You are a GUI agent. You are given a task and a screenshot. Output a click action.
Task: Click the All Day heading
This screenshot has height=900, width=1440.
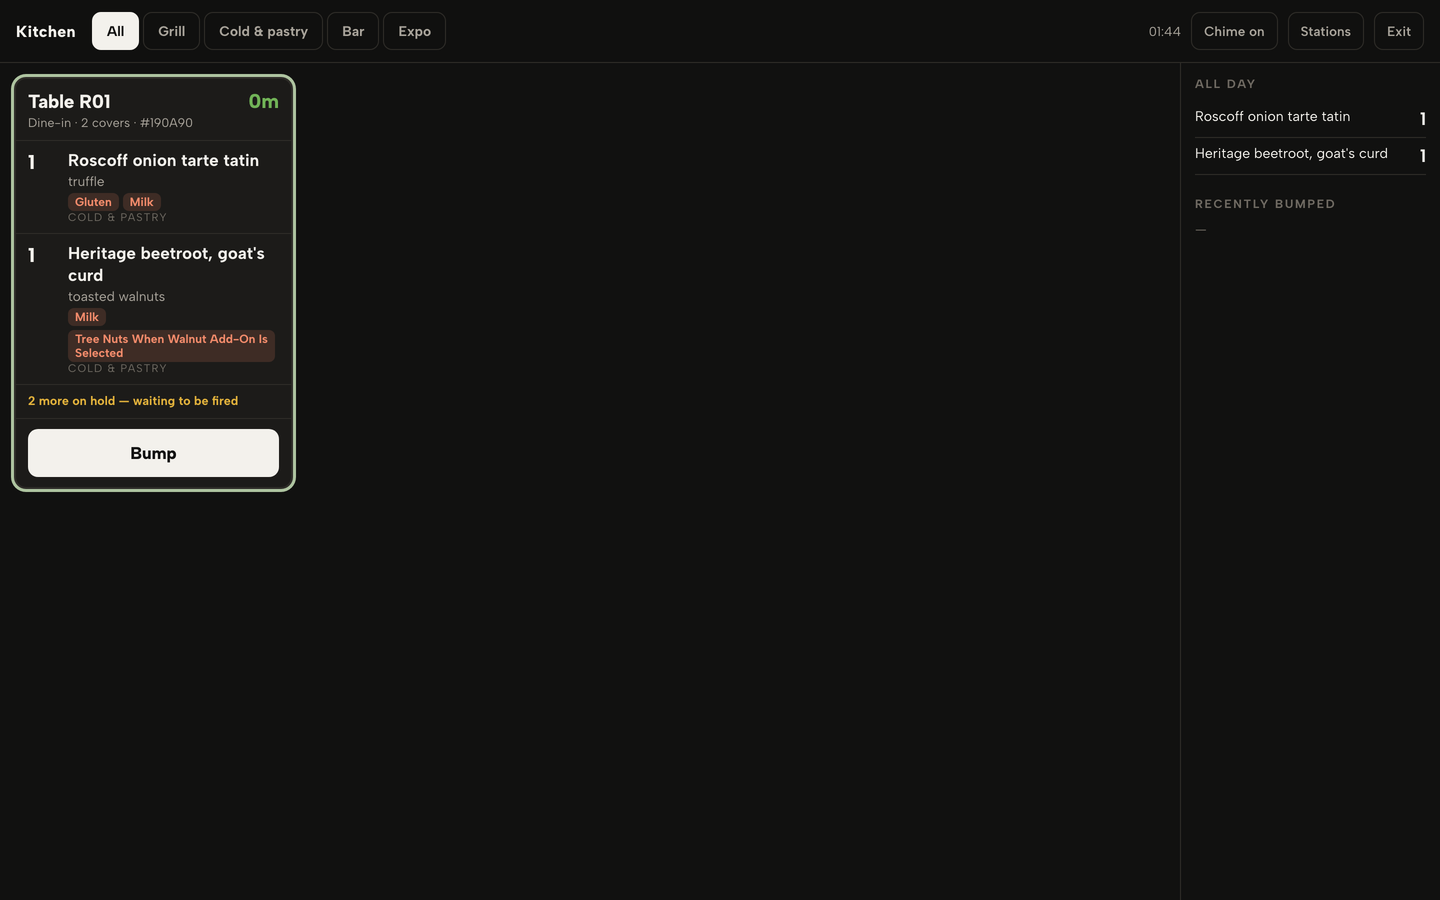pyautogui.click(x=1225, y=84)
